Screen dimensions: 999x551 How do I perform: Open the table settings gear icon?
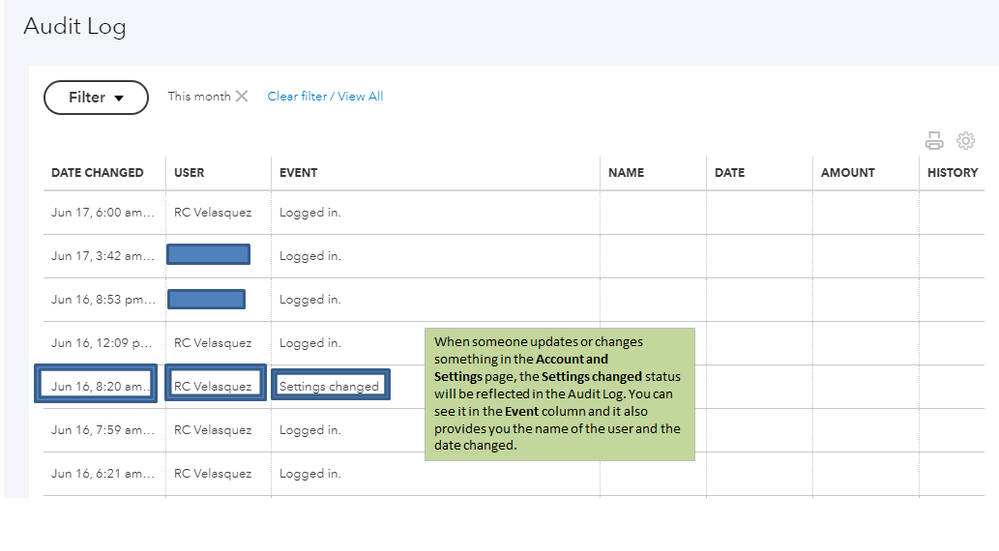point(965,141)
